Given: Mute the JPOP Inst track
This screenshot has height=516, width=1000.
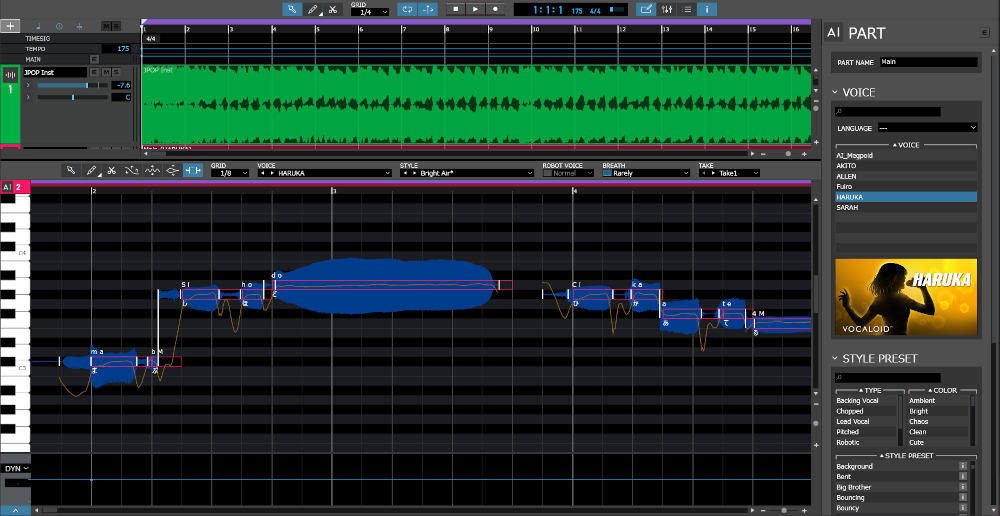Looking at the screenshot, I should coord(104,72).
